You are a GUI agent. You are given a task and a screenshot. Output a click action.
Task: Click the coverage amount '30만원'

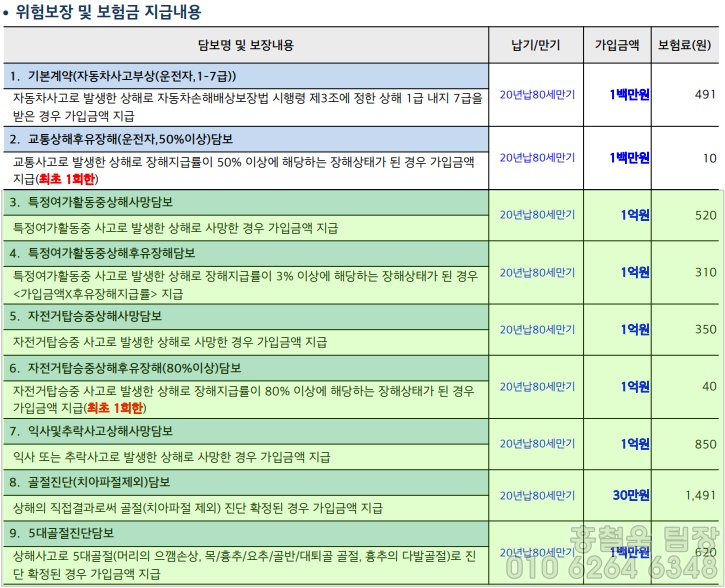(631, 496)
